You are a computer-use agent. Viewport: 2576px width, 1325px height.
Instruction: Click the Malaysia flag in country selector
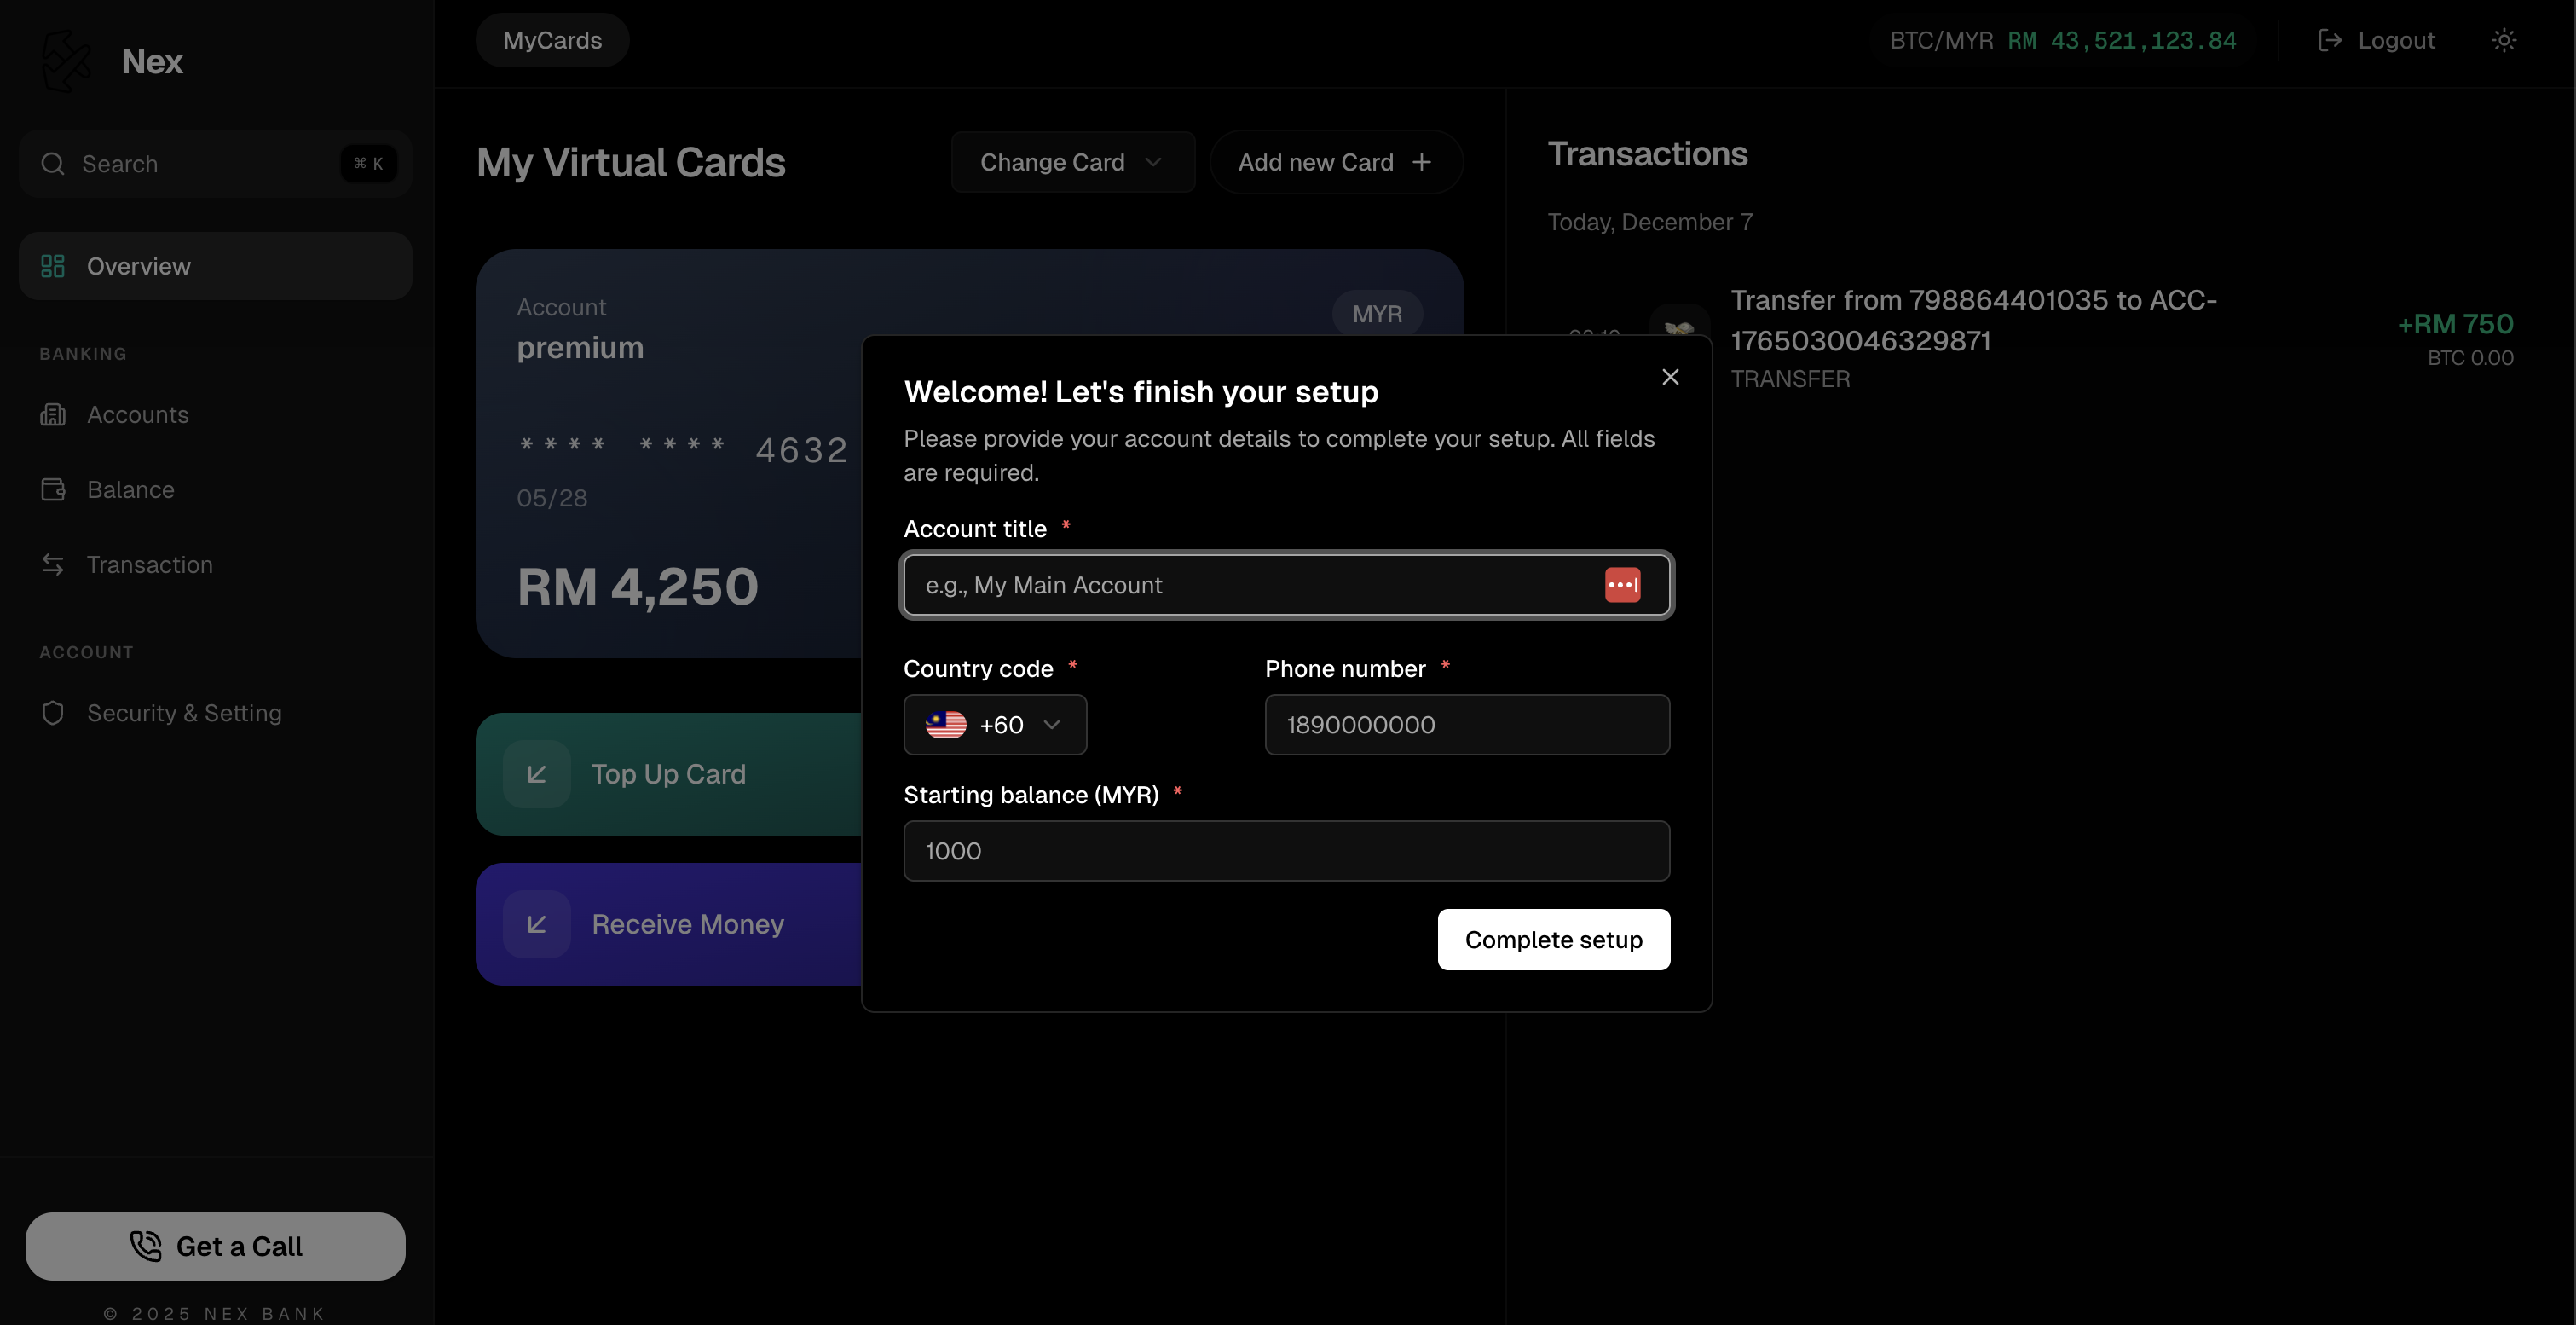point(945,725)
